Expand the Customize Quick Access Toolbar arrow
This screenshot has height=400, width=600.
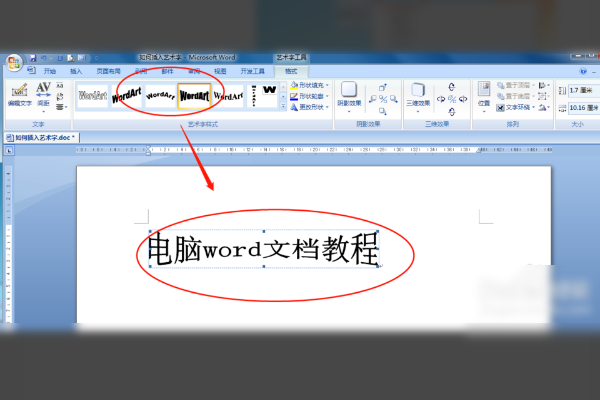(96, 58)
